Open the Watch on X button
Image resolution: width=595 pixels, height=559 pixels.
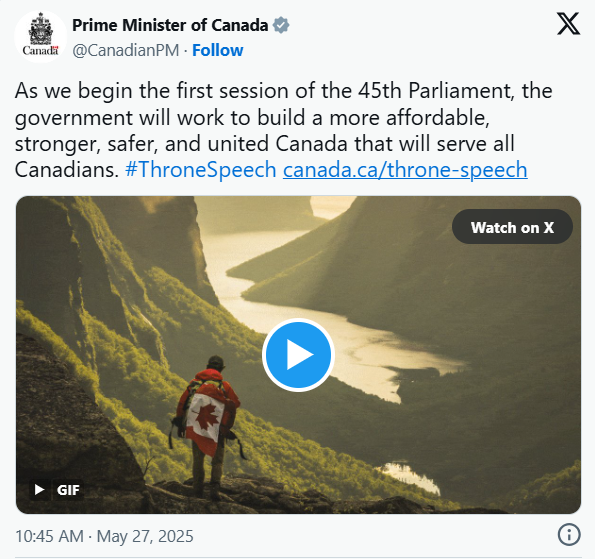(512, 227)
